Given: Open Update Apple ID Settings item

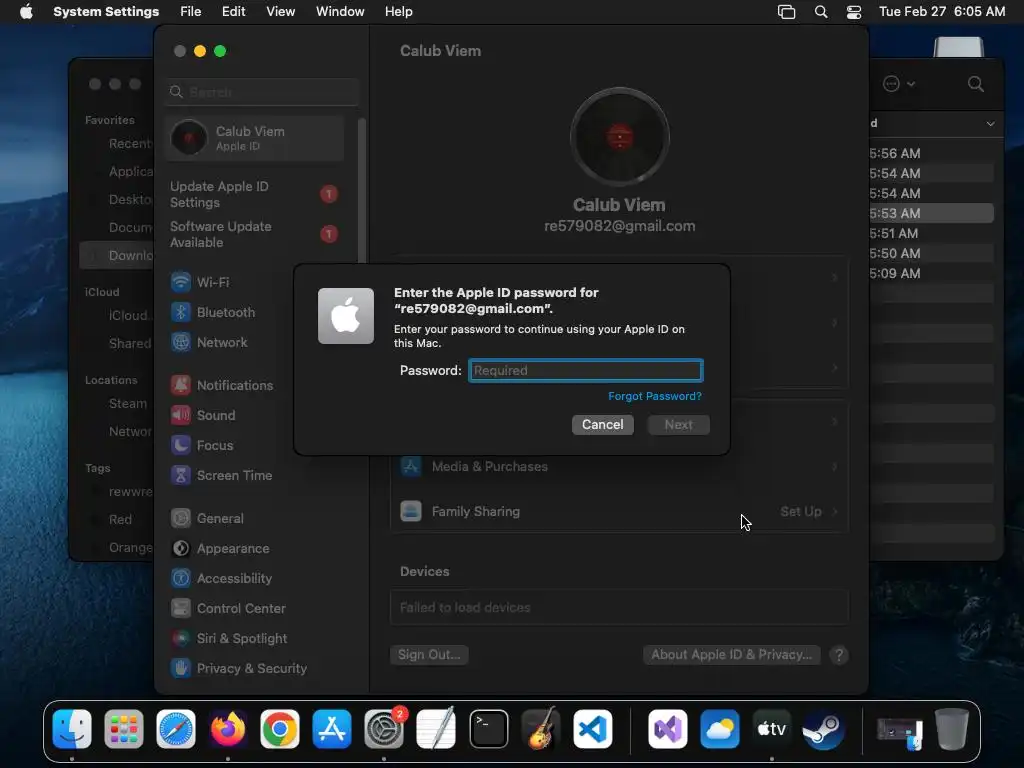Looking at the screenshot, I should point(255,195).
